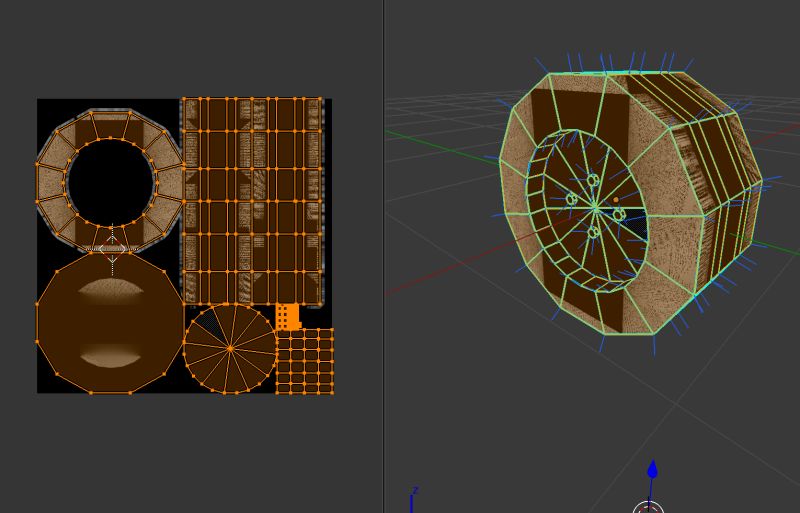Select the small square grid UV island
This screenshot has width=800, height=513.
tap(305, 361)
